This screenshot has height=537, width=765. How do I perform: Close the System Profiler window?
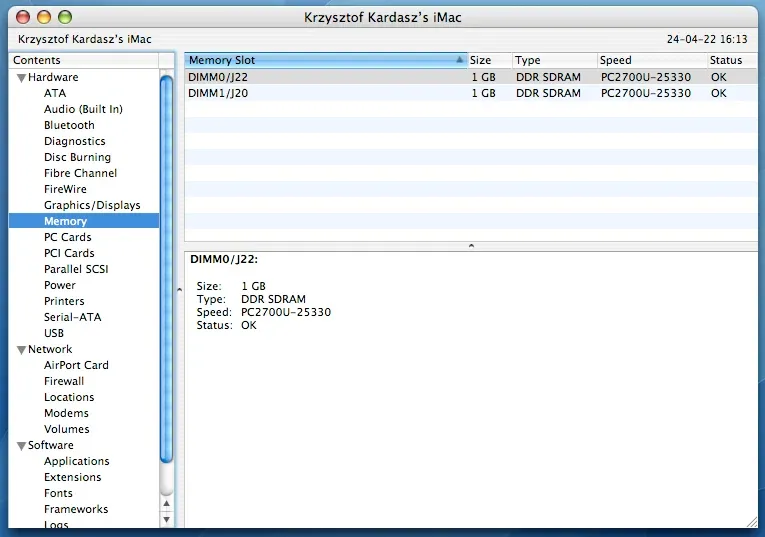tap(23, 17)
